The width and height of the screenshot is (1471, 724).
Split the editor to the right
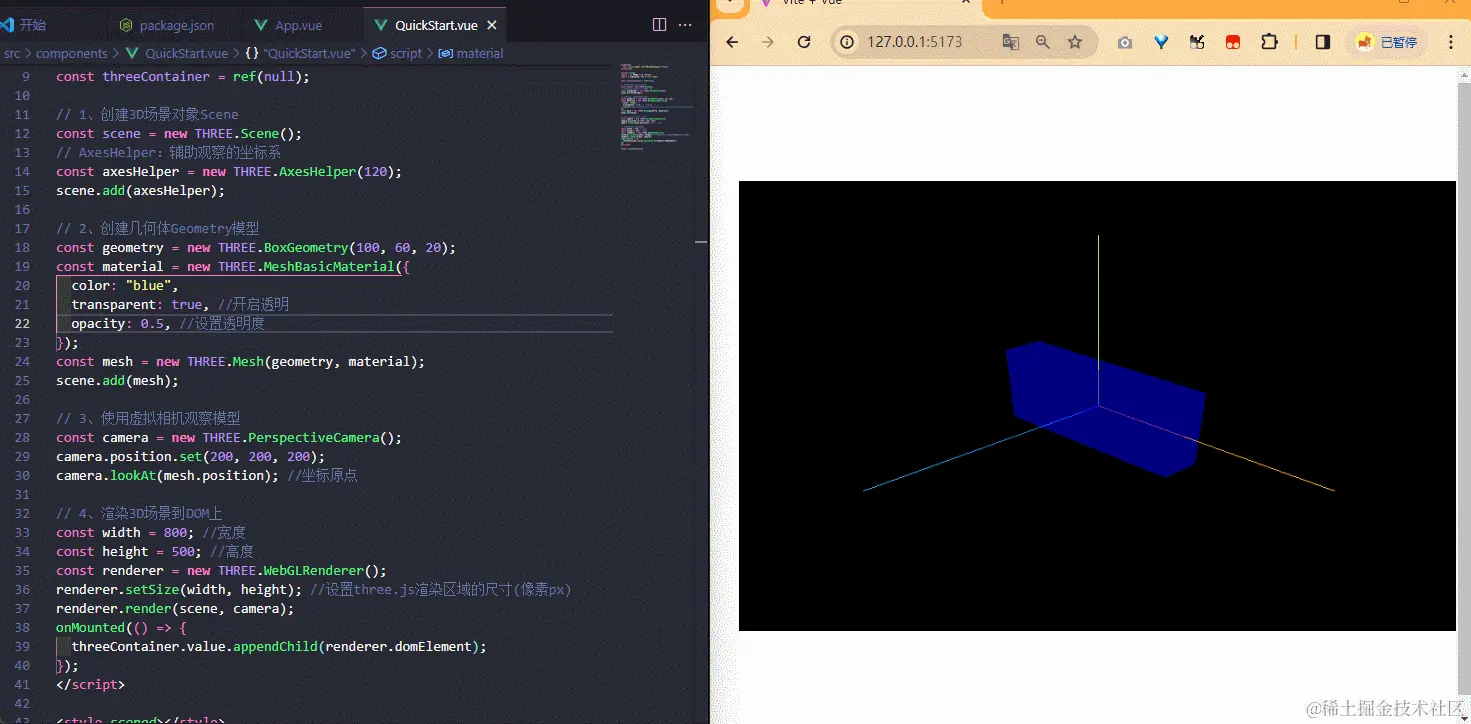[659, 25]
